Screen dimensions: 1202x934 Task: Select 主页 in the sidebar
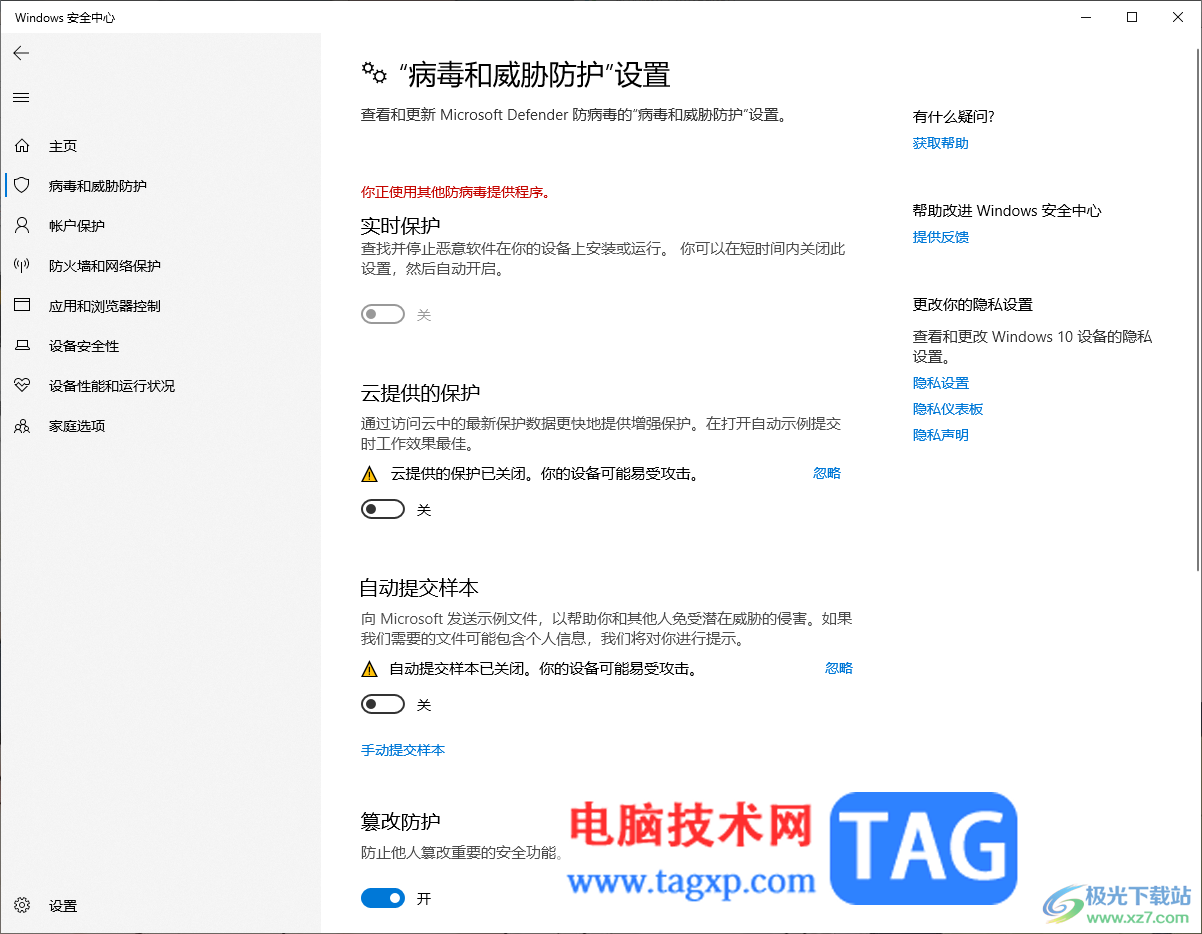pos(63,146)
